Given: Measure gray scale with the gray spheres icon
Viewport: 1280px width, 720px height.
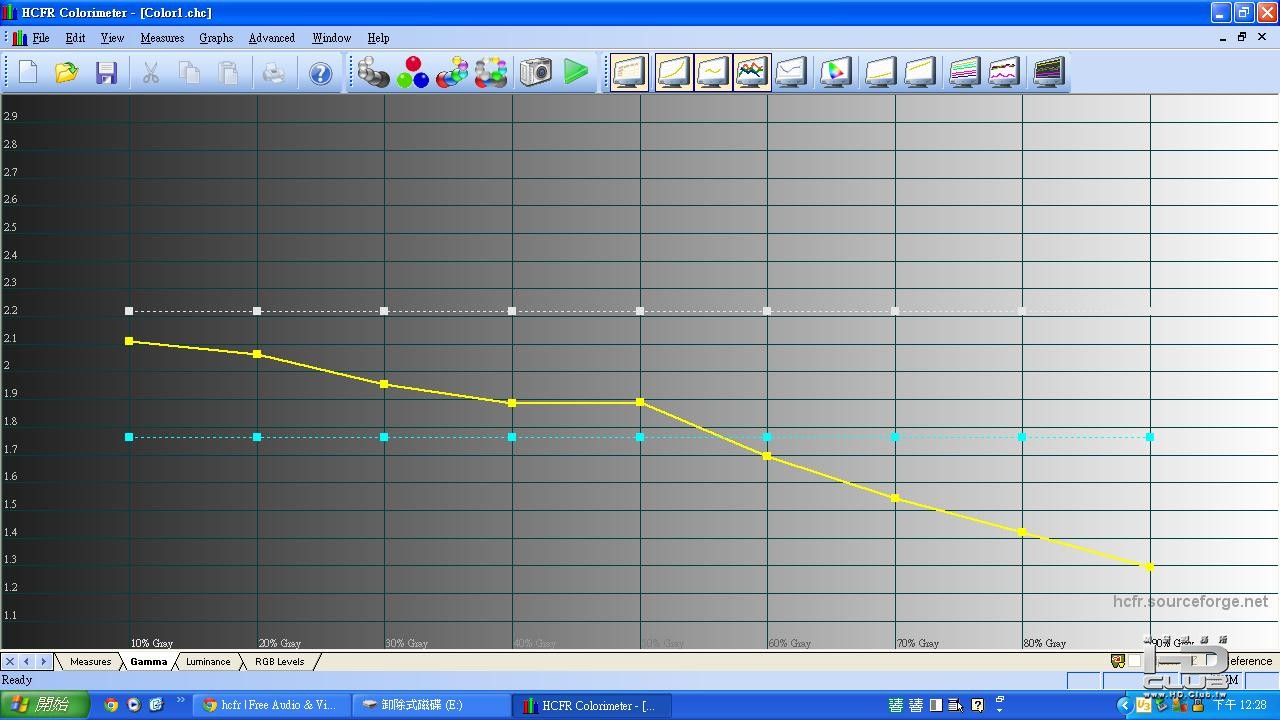Looking at the screenshot, I should coord(374,72).
